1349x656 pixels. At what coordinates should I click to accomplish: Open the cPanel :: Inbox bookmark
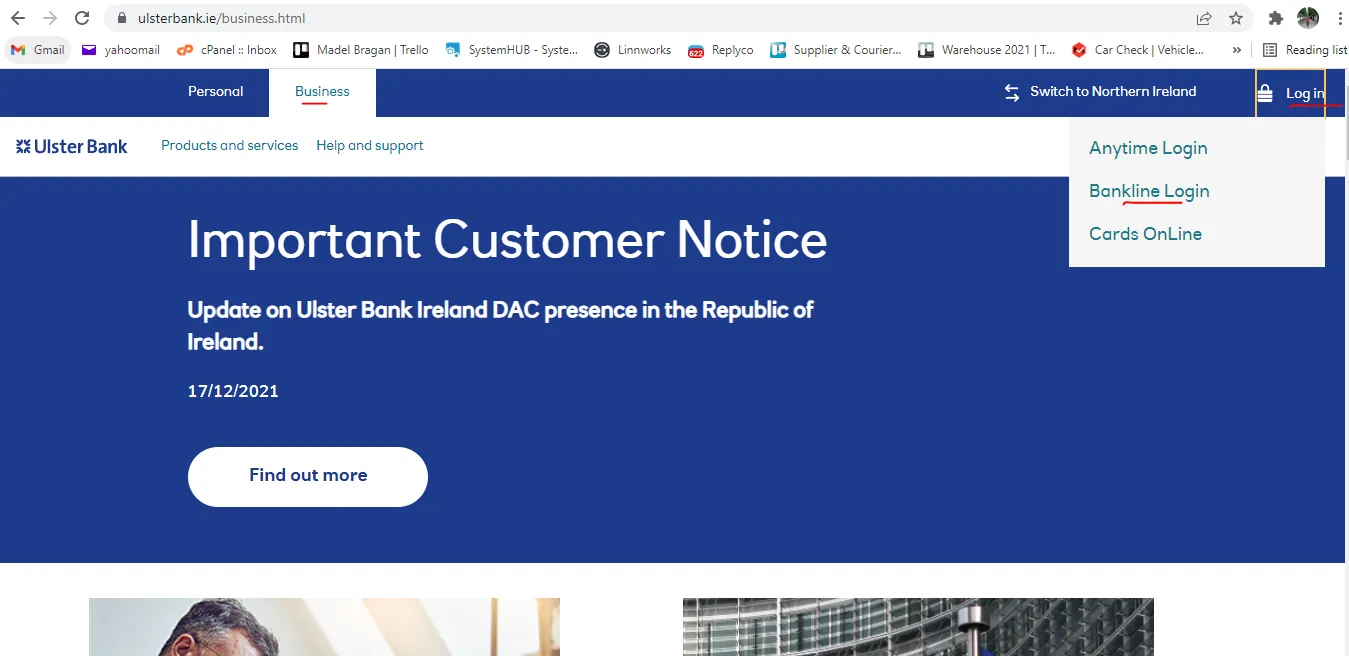(x=227, y=50)
